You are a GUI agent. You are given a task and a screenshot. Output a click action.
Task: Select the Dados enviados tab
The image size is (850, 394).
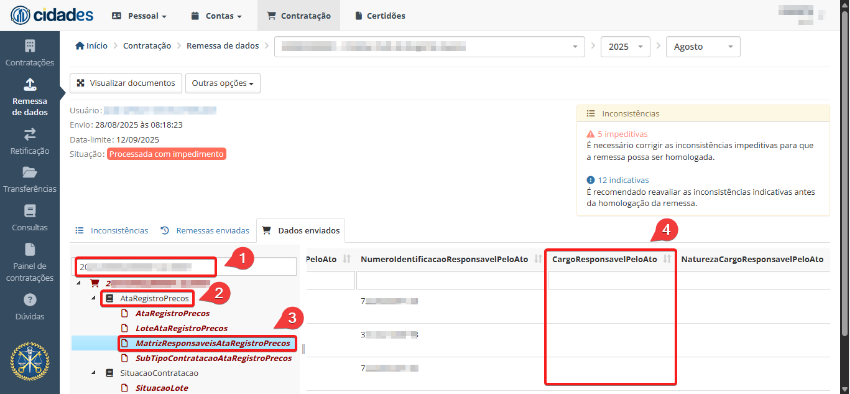click(301, 231)
